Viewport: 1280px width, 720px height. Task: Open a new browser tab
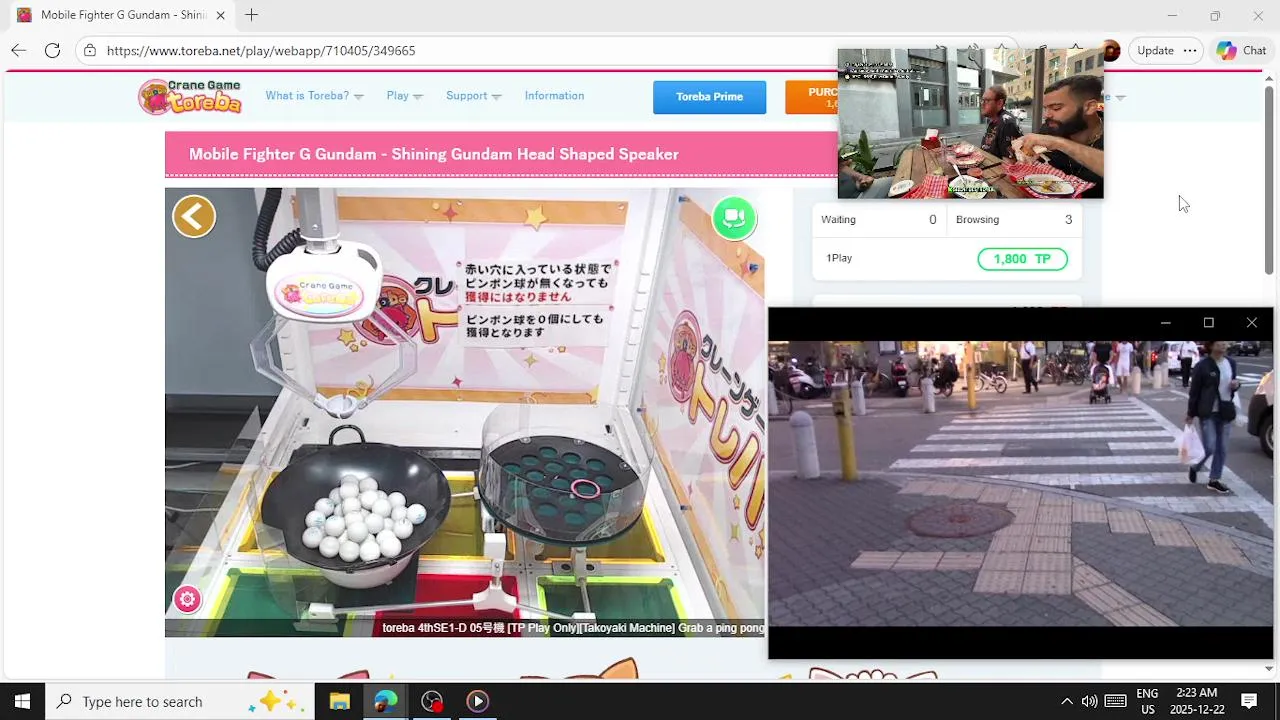pyautogui.click(x=251, y=15)
